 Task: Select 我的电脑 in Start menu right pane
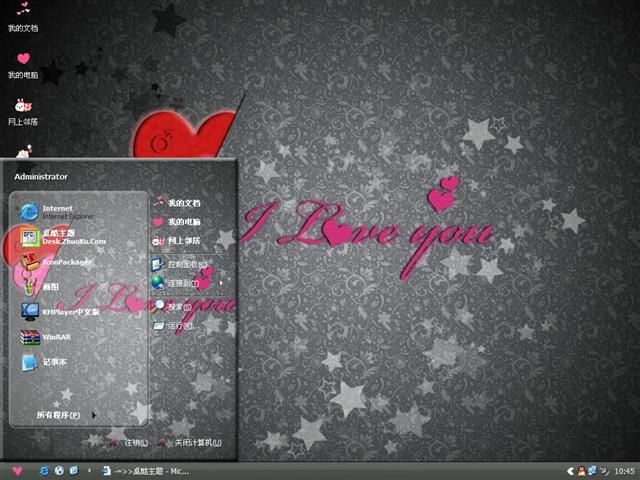pyautogui.click(x=177, y=222)
